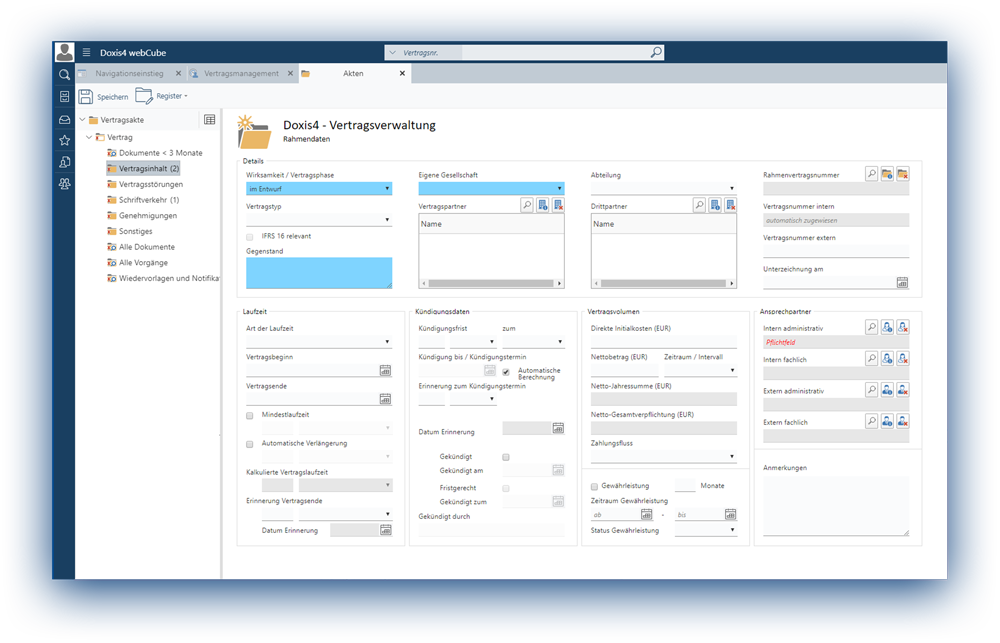This screenshot has width=1000, height=643.
Task: Toggle IFRS 16 relevant checkbox
Action: tap(250, 237)
